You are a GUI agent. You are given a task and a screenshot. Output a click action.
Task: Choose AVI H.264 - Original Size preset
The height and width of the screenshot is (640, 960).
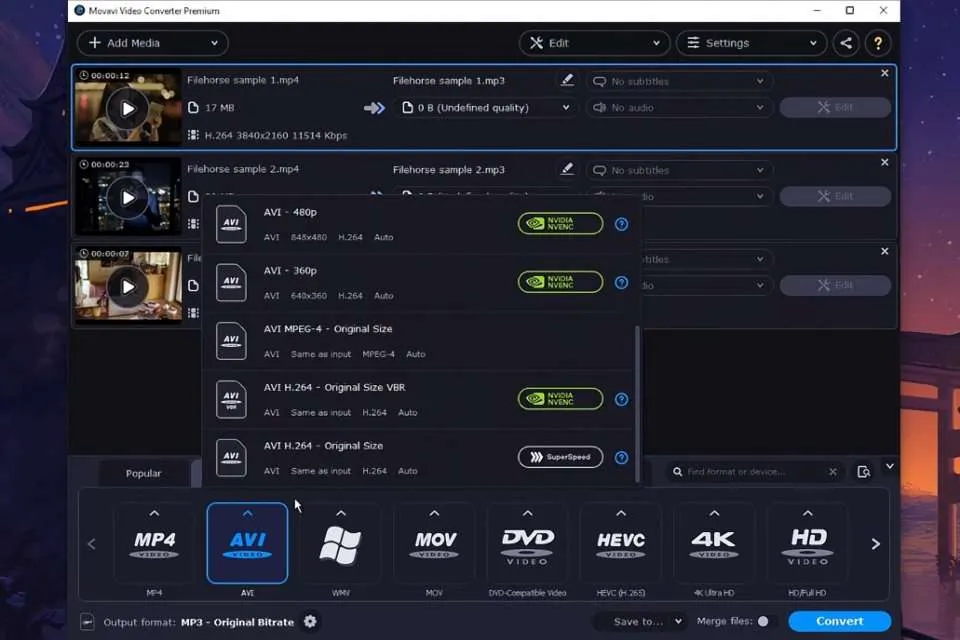point(418,457)
